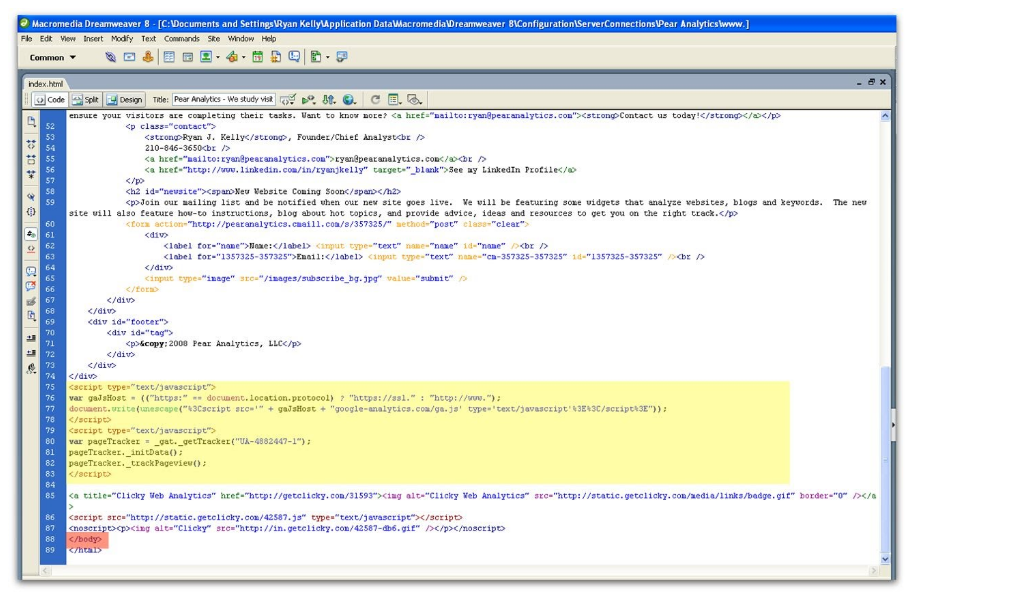Indent Code
1024x600 pixels.
(x=31, y=338)
